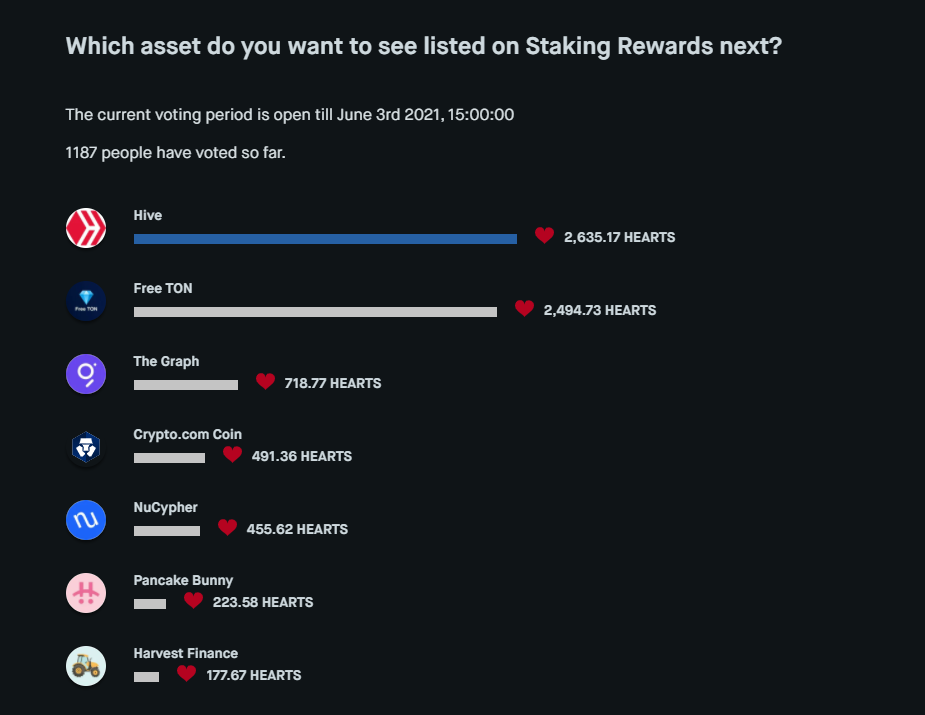Click the Free TON vote bar
Viewport: 925px width, 715px height.
[315, 312]
